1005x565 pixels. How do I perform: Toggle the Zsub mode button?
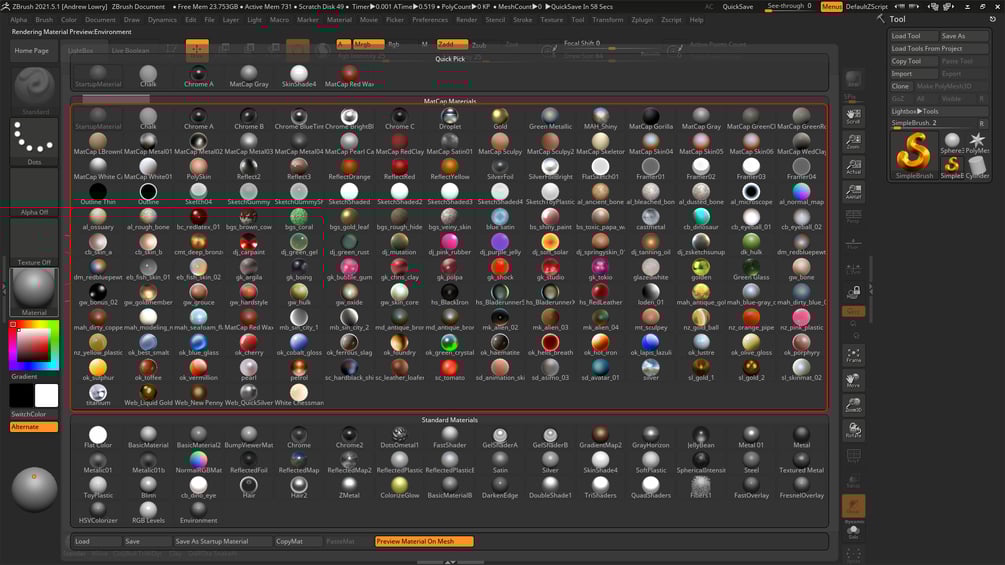(x=479, y=45)
